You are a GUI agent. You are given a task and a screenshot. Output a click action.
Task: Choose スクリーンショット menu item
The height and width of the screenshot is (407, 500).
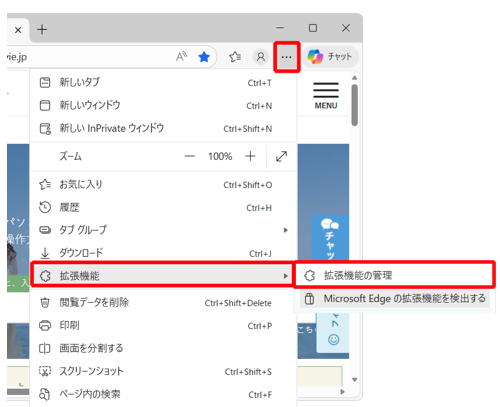click(x=163, y=371)
